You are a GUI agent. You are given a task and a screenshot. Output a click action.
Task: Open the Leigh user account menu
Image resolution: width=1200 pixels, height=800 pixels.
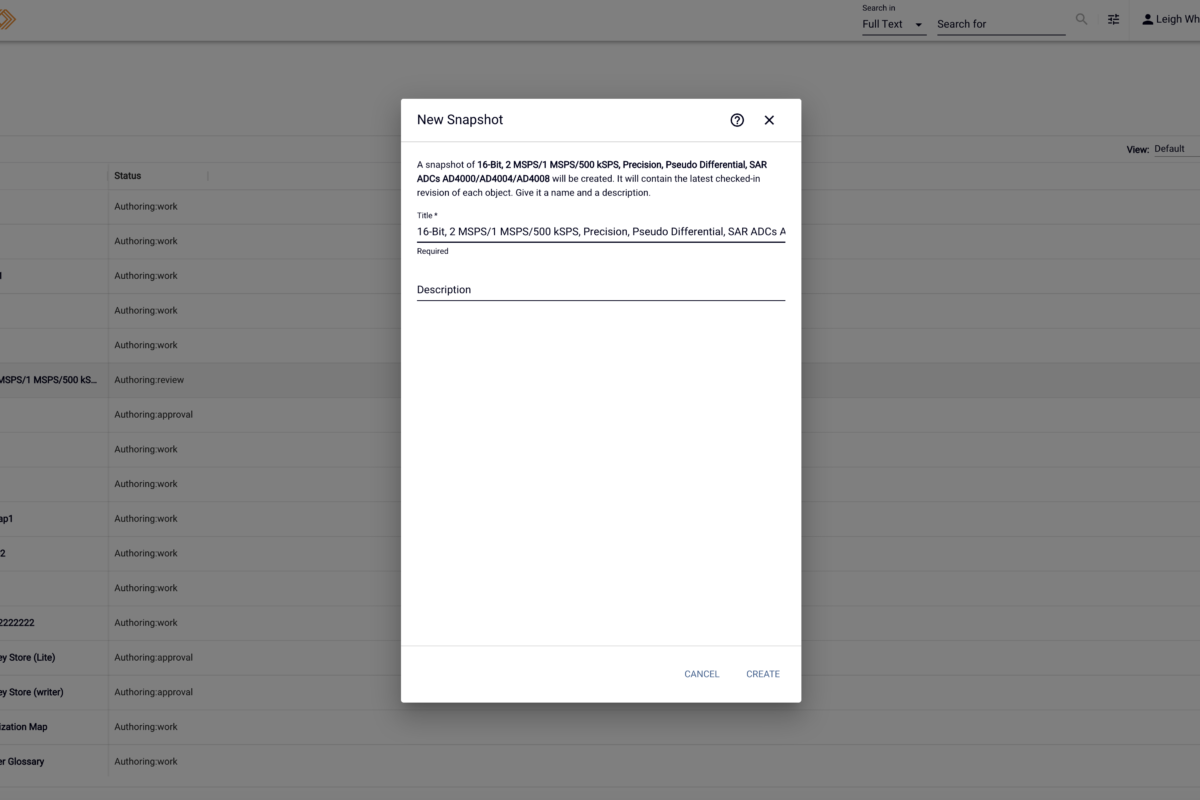[1170, 19]
